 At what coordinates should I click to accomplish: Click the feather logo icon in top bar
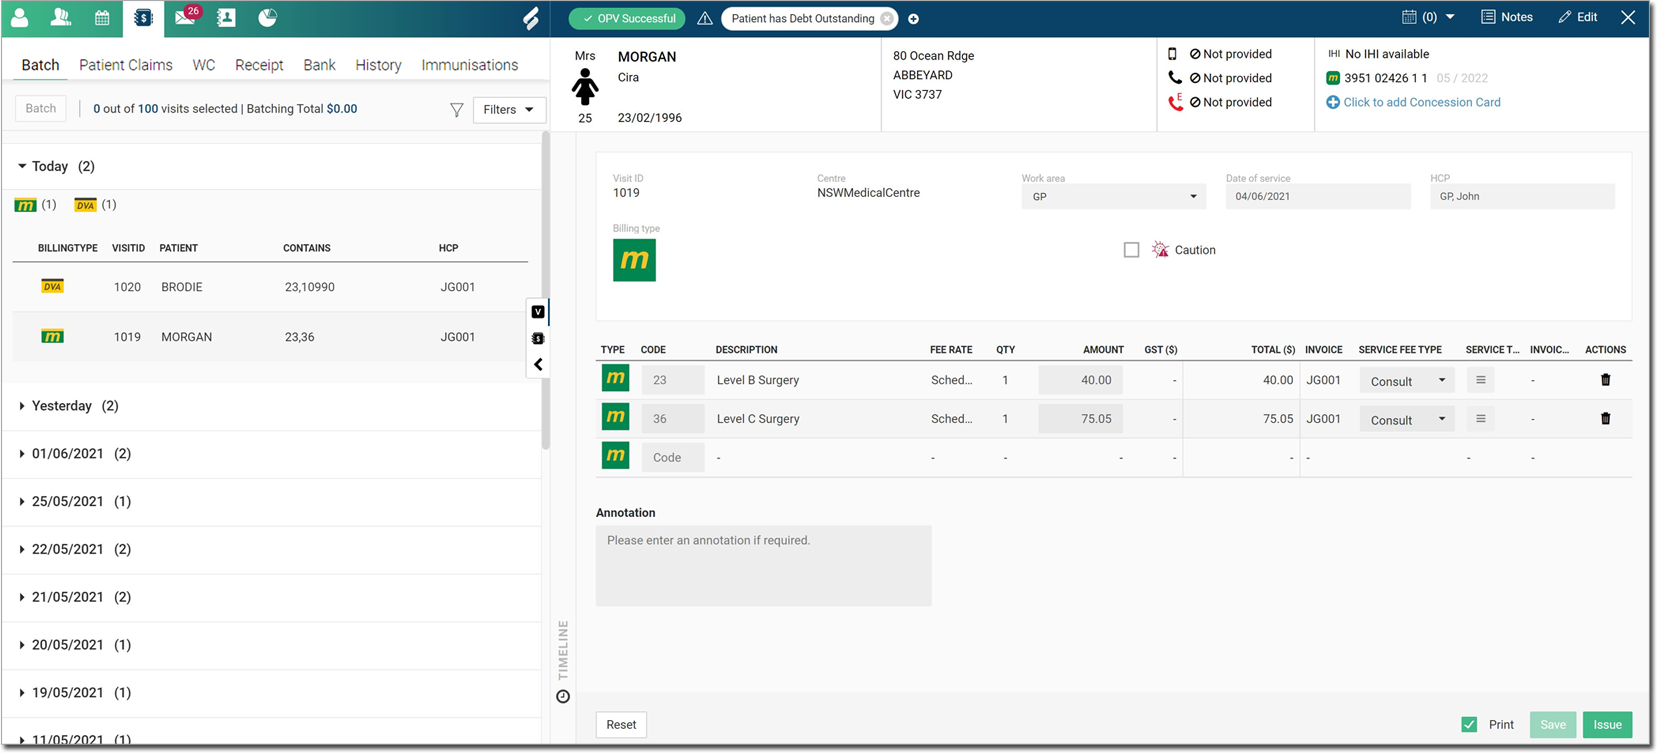(x=531, y=18)
